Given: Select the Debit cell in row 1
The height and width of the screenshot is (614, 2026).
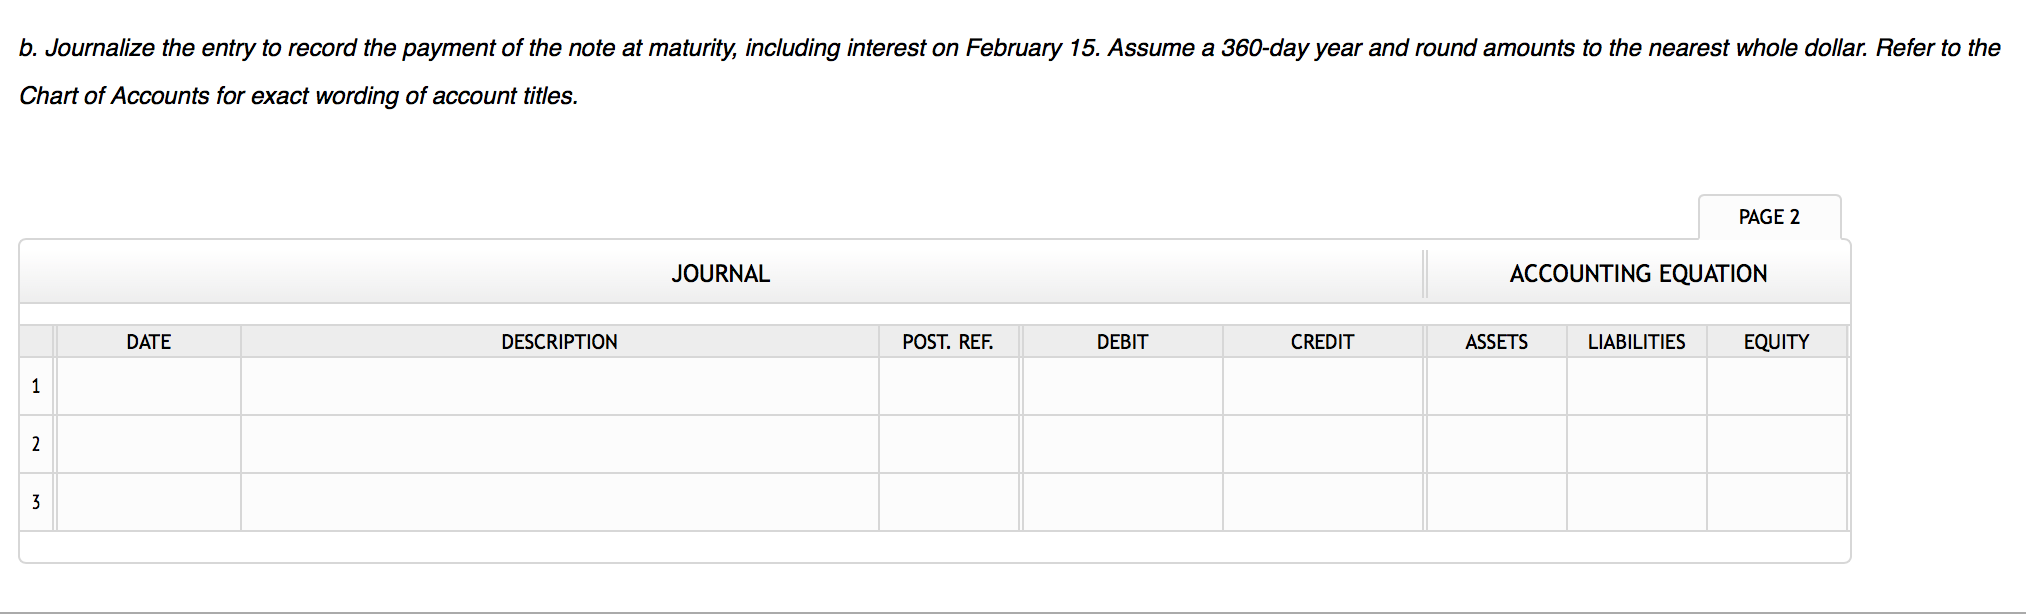Looking at the screenshot, I should 1122,386.
